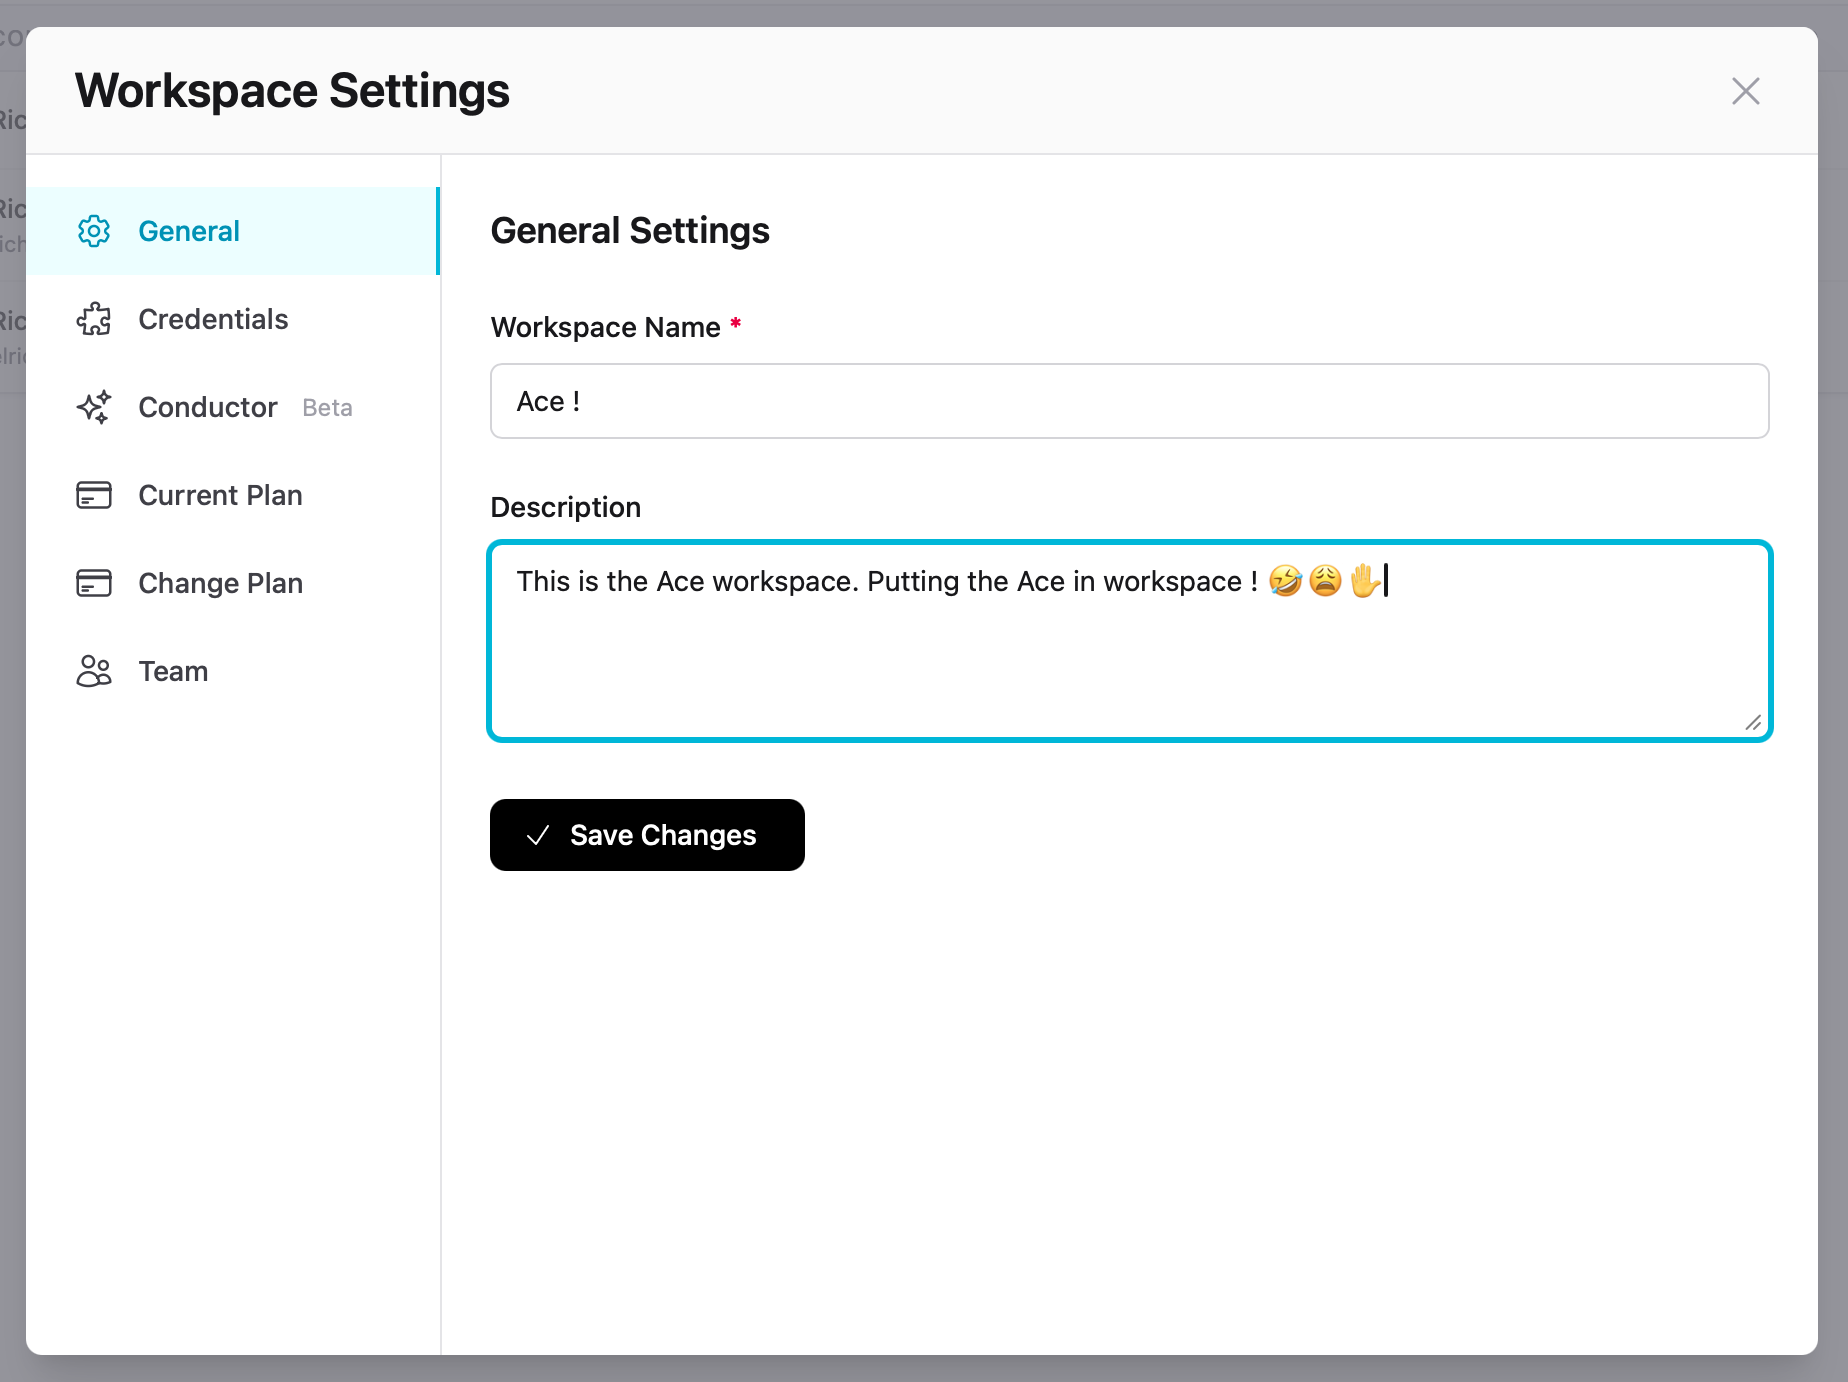Click the card icon beside Current Plan
1848x1382 pixels.
pos(94,495)
